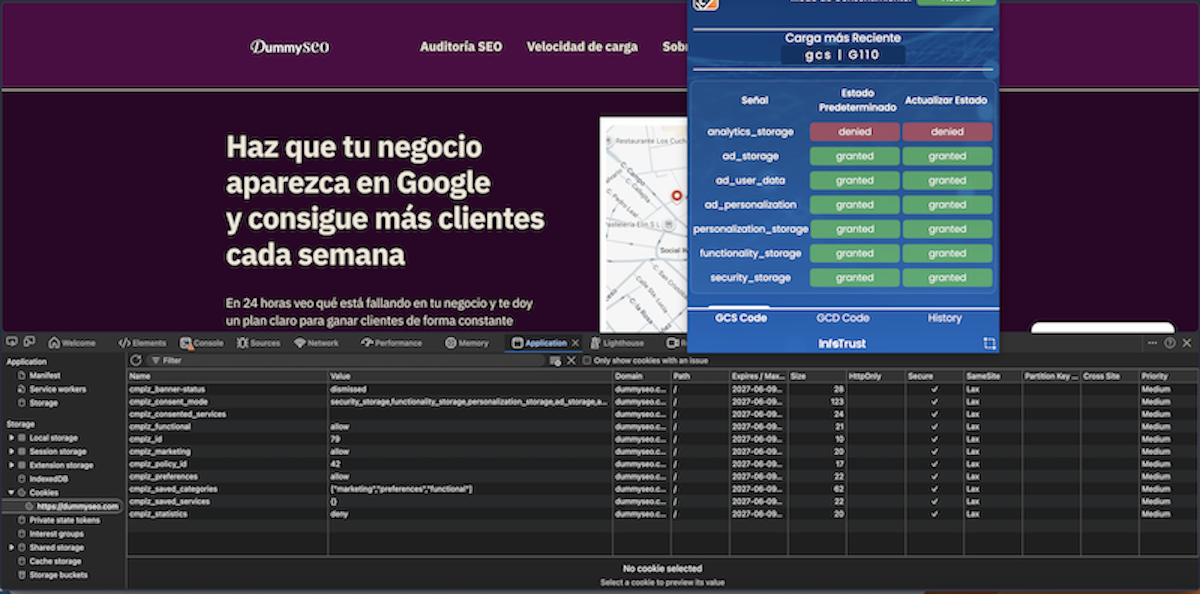Focus the cookie Filter input field
This screenshot has width=1200, height=594.
[345, 360]
